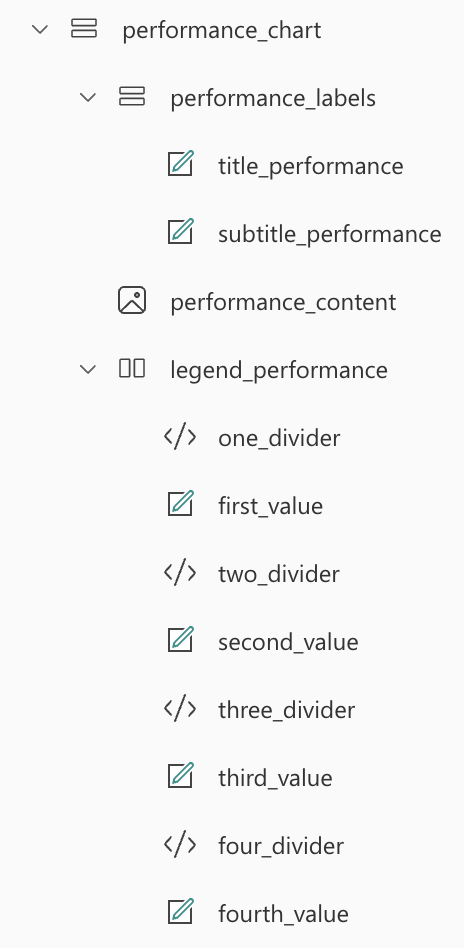Click the container icon beside performance_labels
Viewport: 464px width, 948px height.
[x=132, y=97]
